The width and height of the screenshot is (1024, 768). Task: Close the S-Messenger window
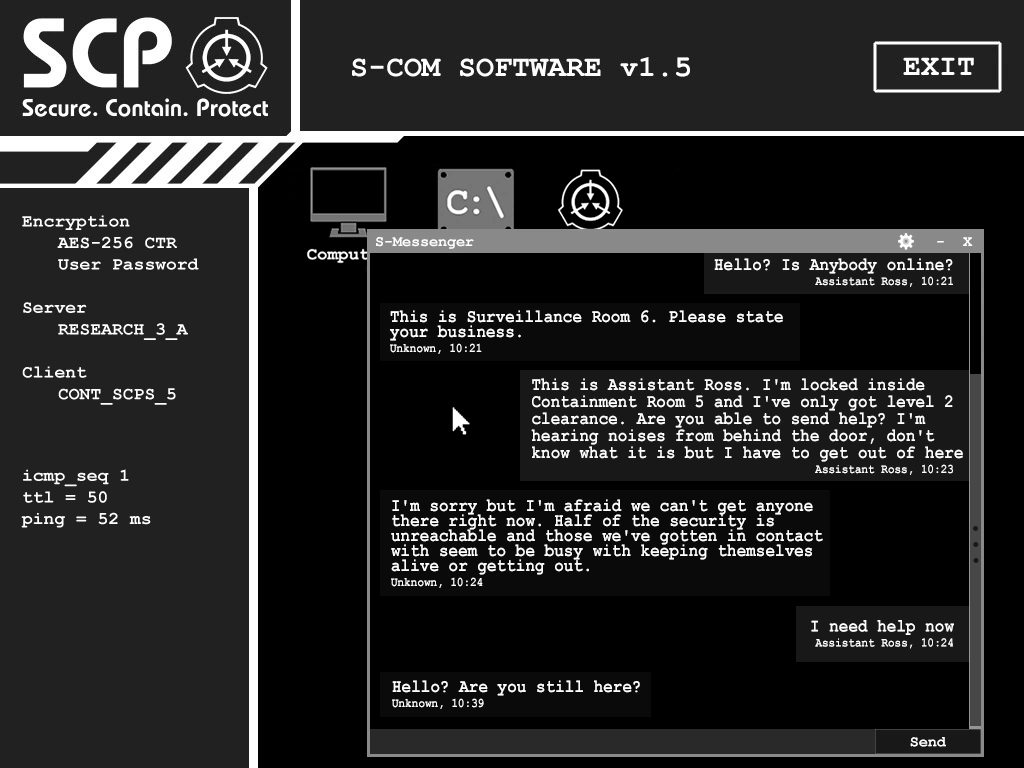pos(967,241)
